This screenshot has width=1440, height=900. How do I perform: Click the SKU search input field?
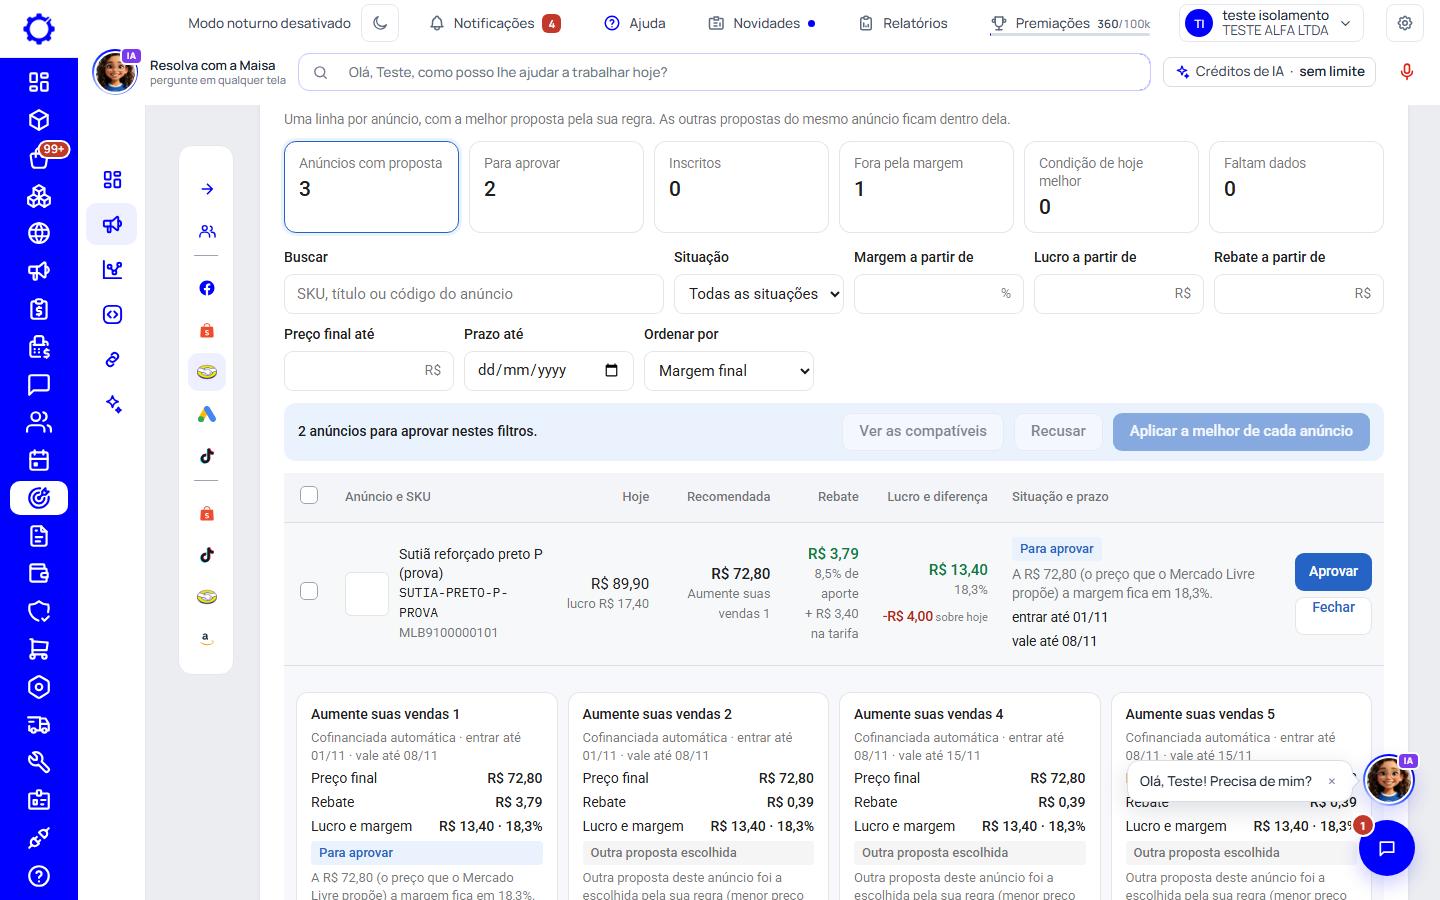474,294
